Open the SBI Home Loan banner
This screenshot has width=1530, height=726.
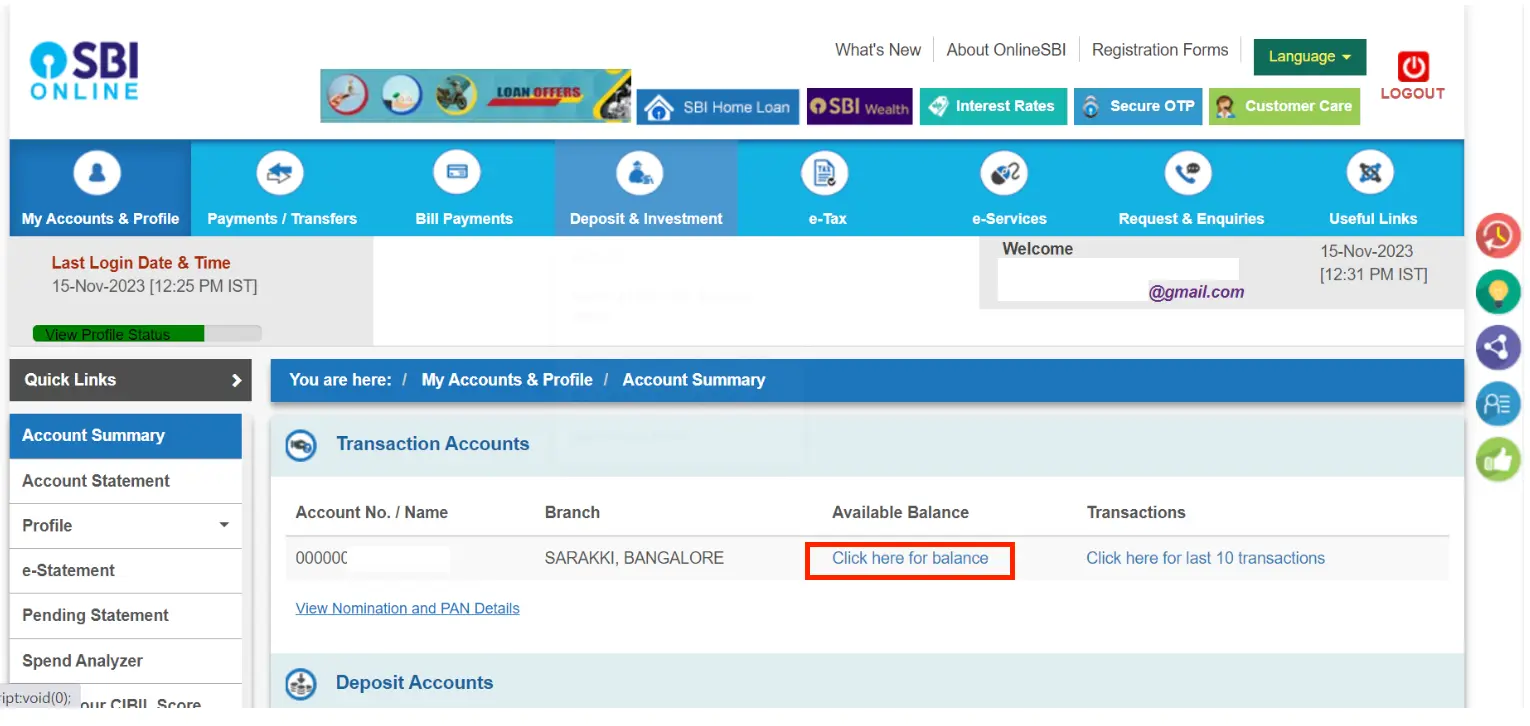click(718, 107)
